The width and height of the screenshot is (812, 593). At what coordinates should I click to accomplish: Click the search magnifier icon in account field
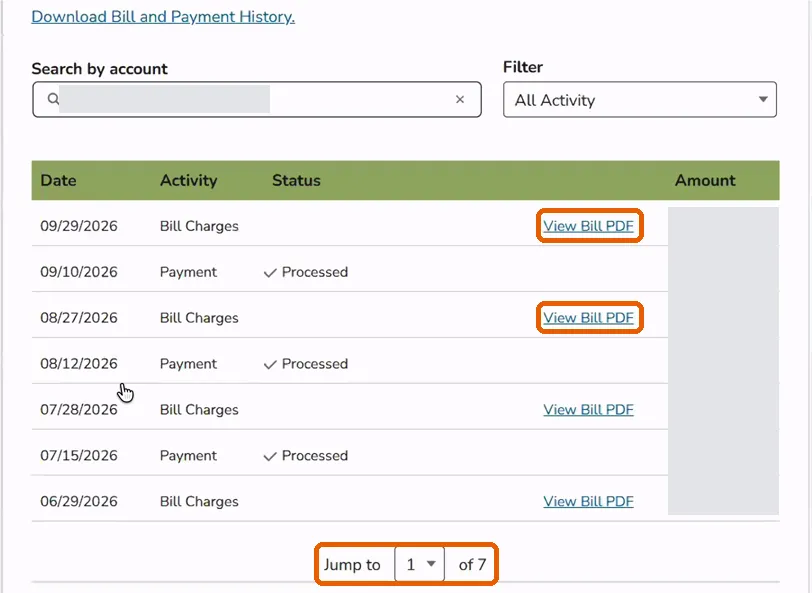pyautogui.click(x=53, y=98)
